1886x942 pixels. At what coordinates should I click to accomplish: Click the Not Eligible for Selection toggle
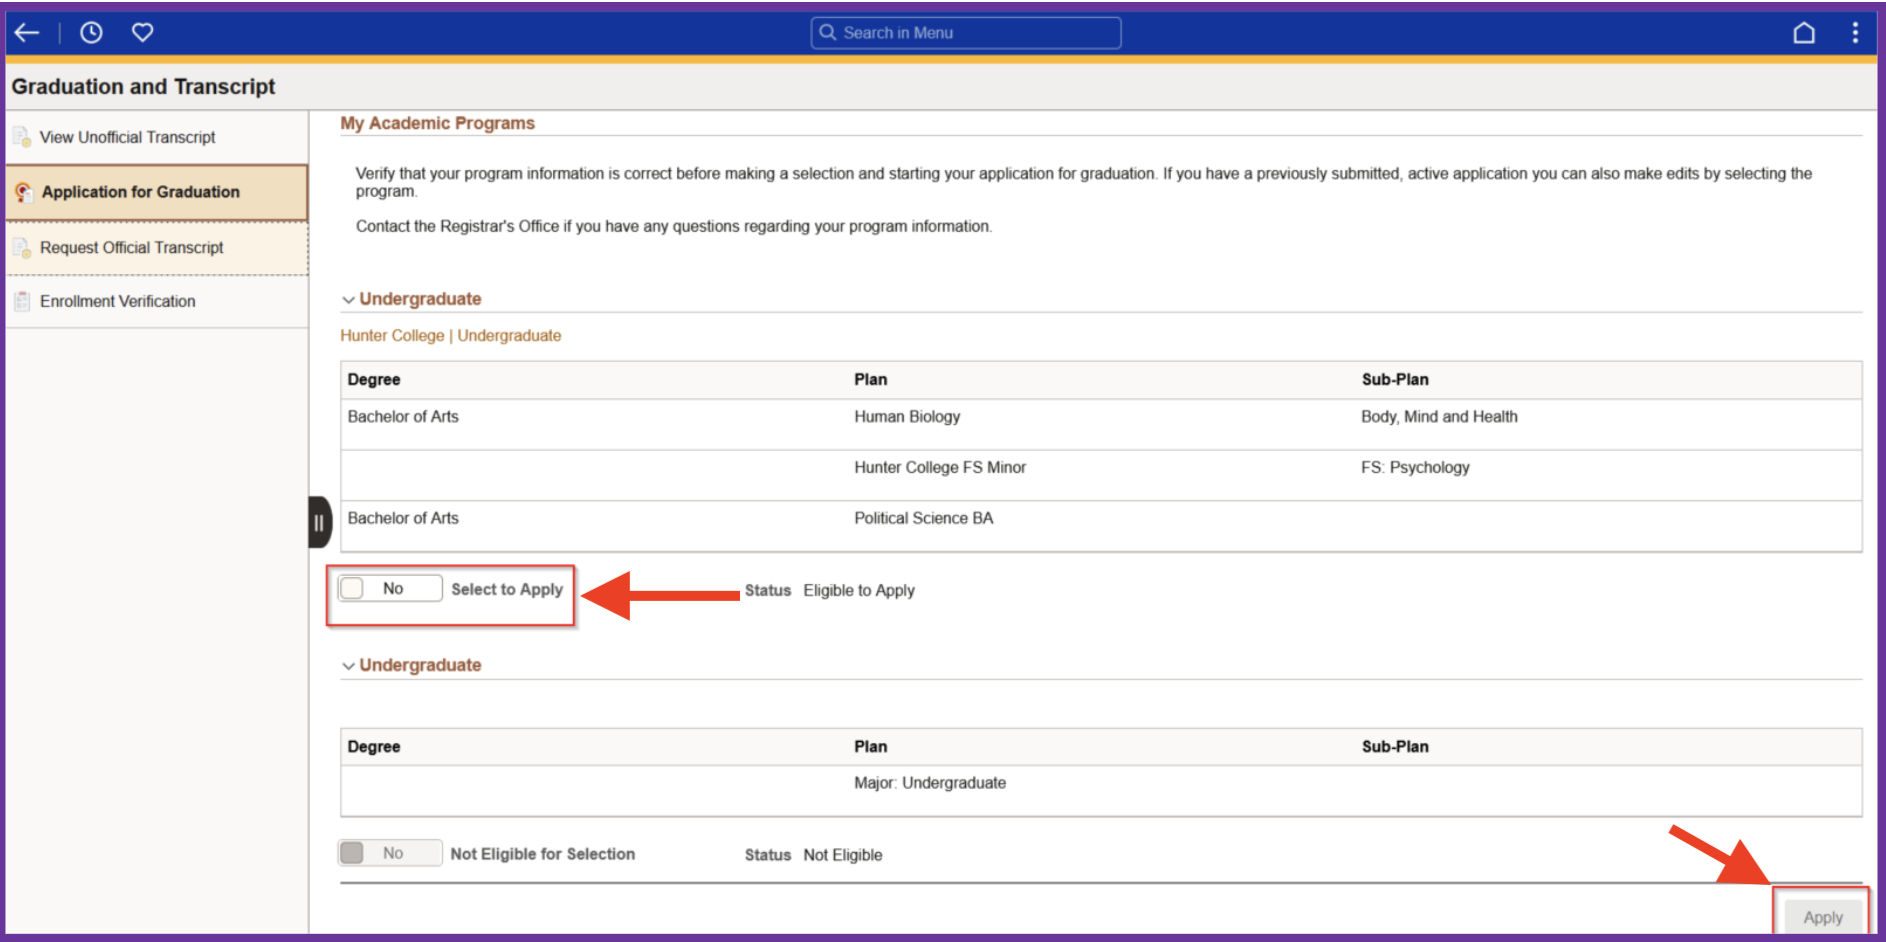pyautogui.click(x=389, y=853)
